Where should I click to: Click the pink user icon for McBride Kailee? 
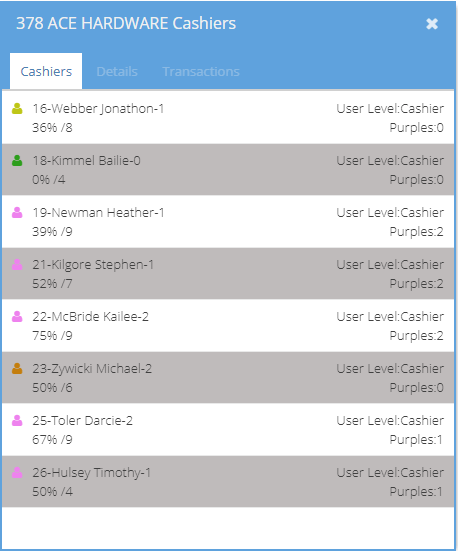pos(17,317)
